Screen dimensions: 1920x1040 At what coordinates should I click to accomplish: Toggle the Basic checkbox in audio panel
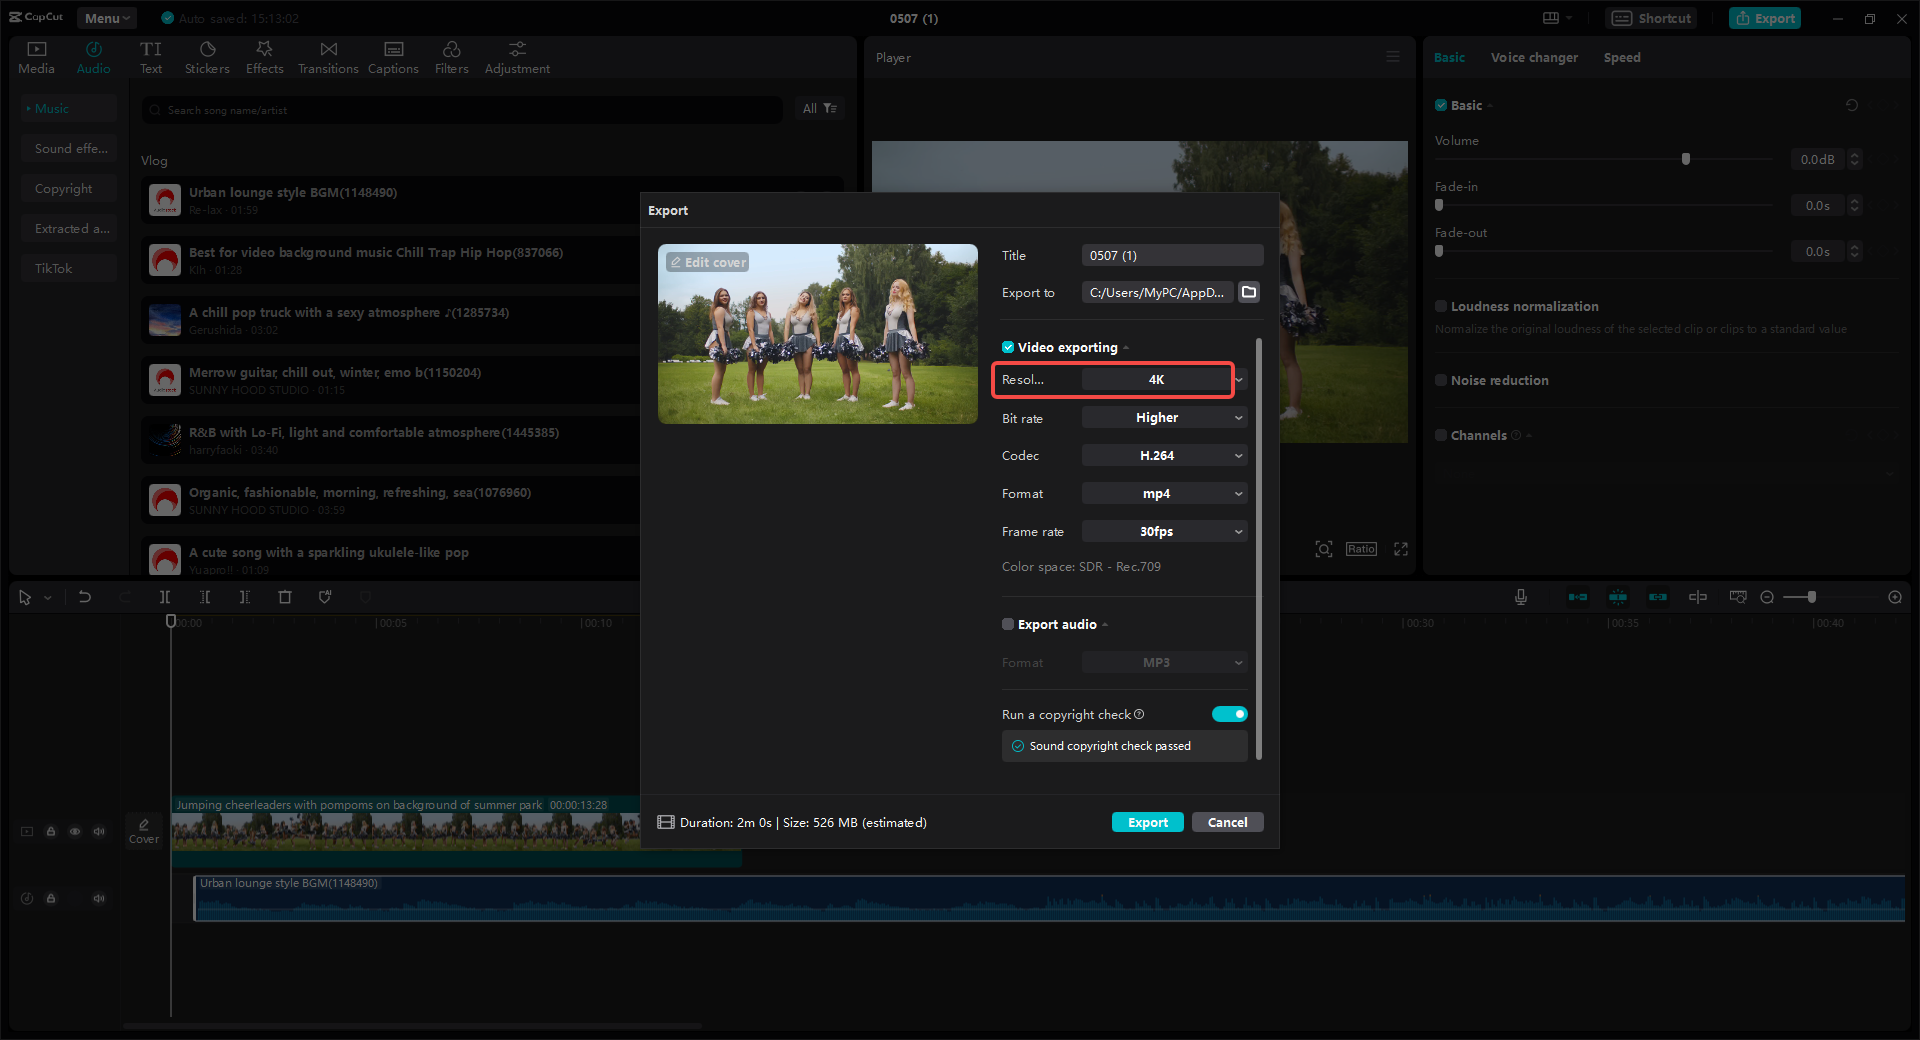[1441, 105]
